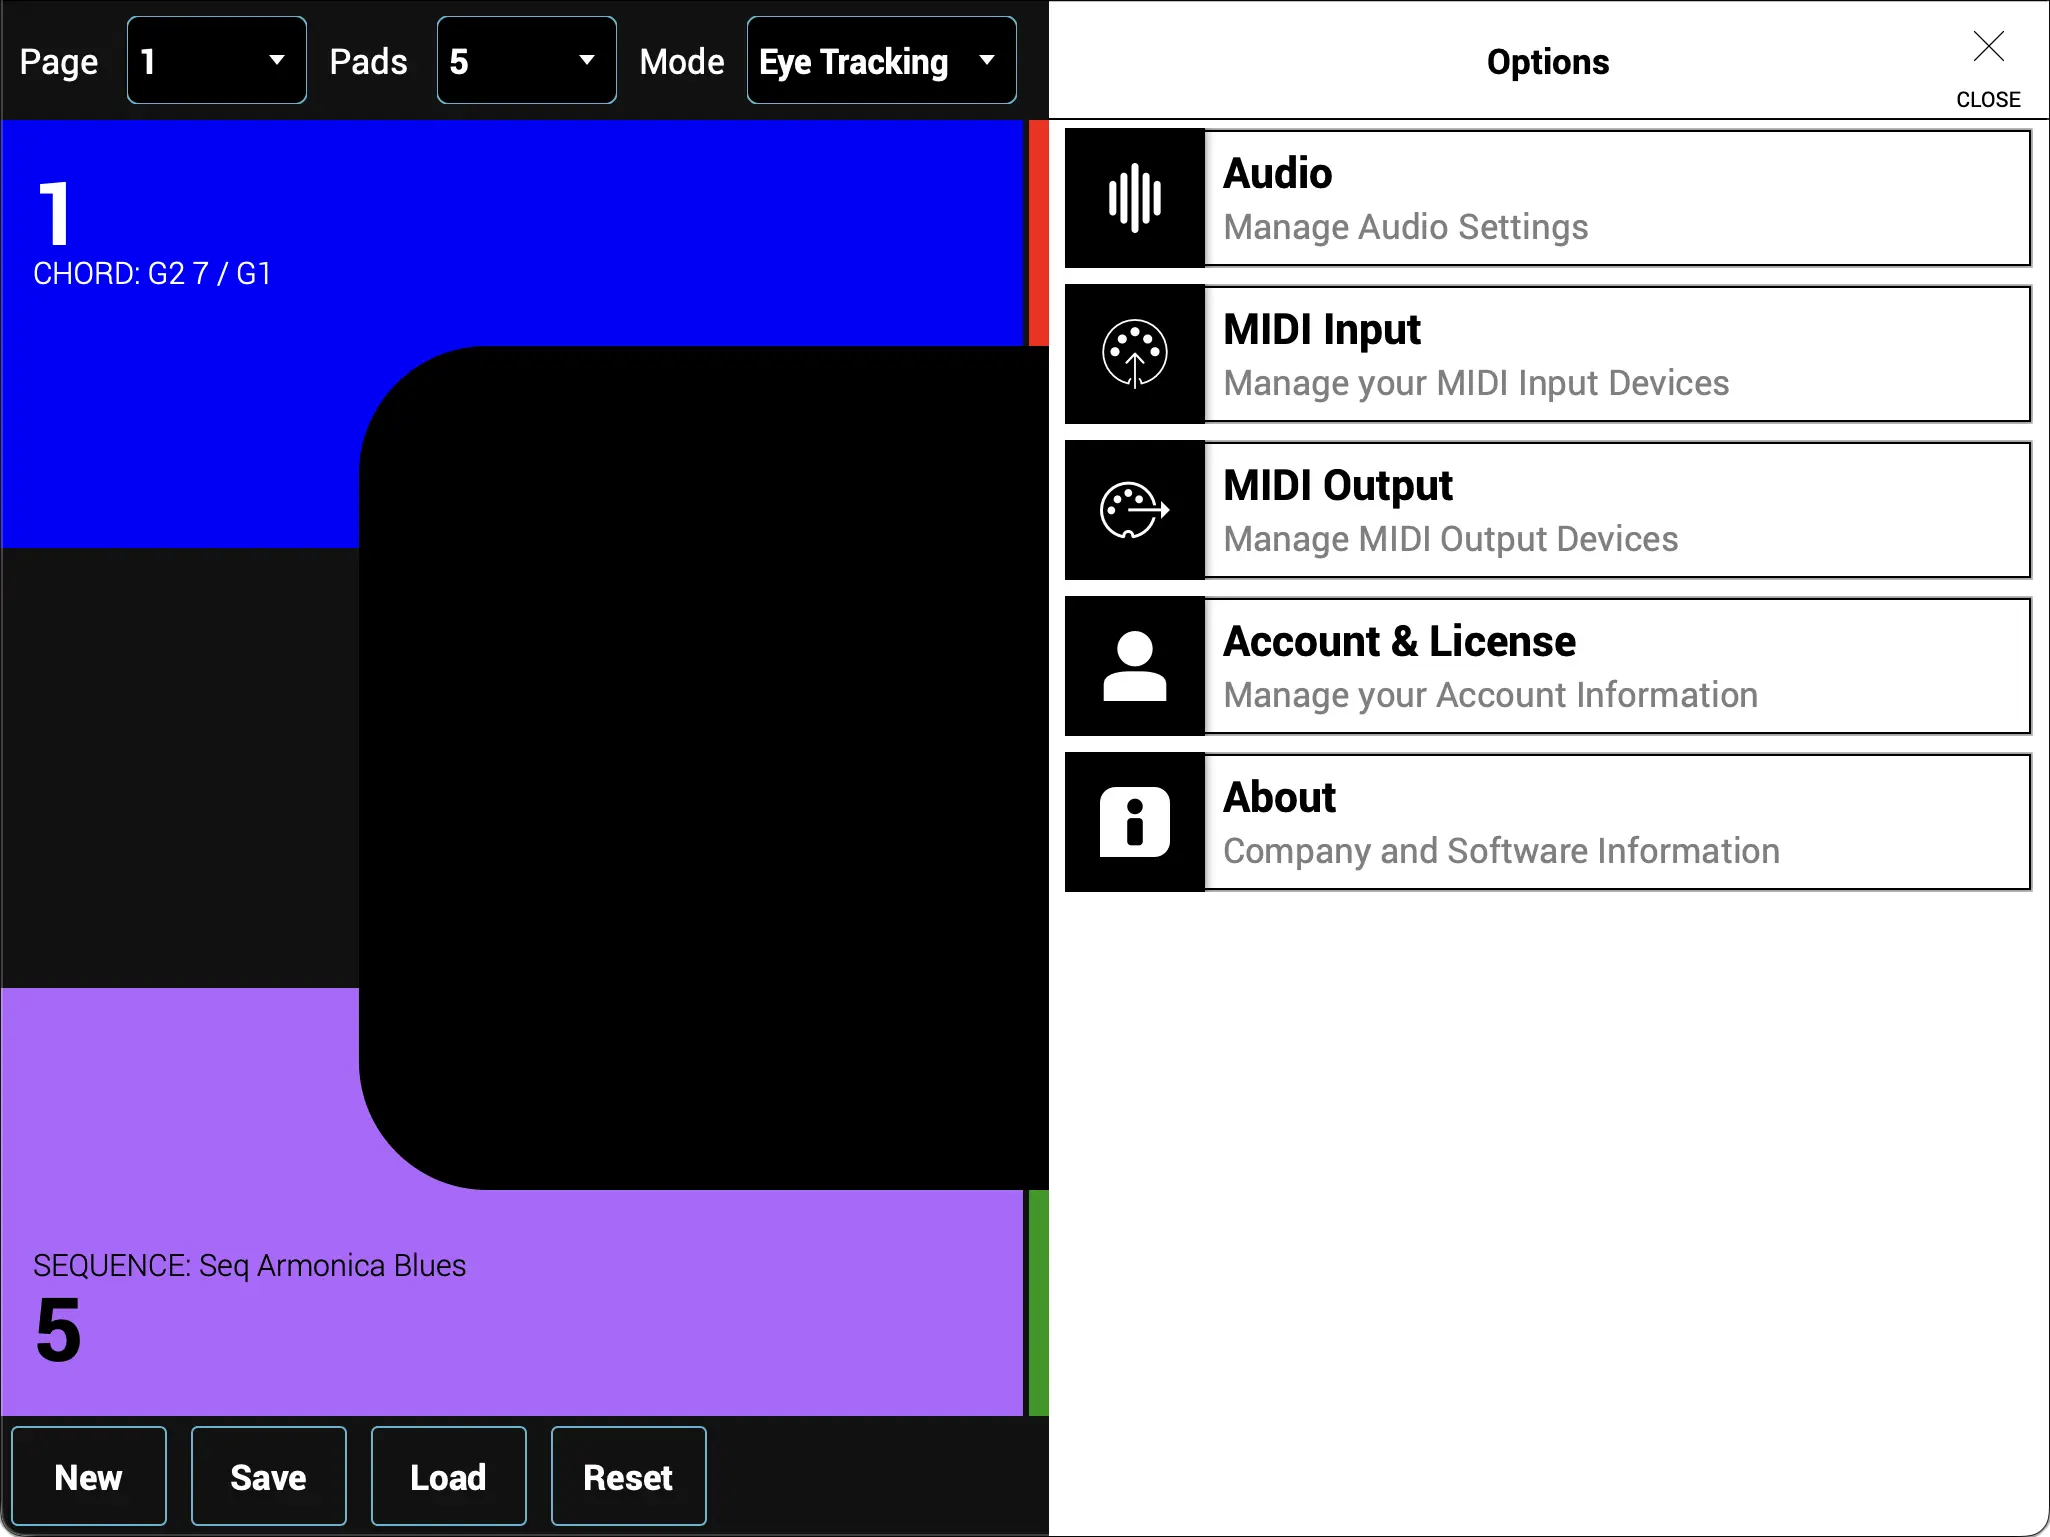Change the Eye Tracking mode dropdown

879,60
